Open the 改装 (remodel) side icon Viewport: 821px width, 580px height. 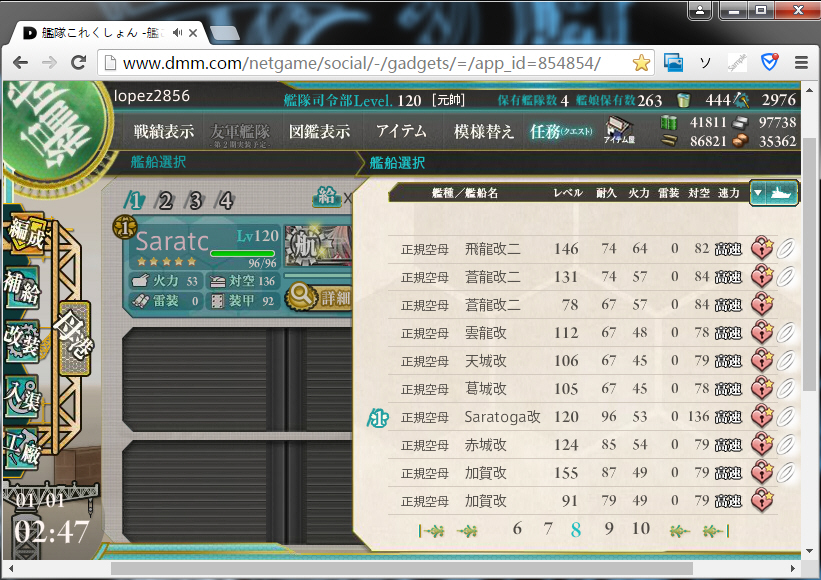[22, 341]
